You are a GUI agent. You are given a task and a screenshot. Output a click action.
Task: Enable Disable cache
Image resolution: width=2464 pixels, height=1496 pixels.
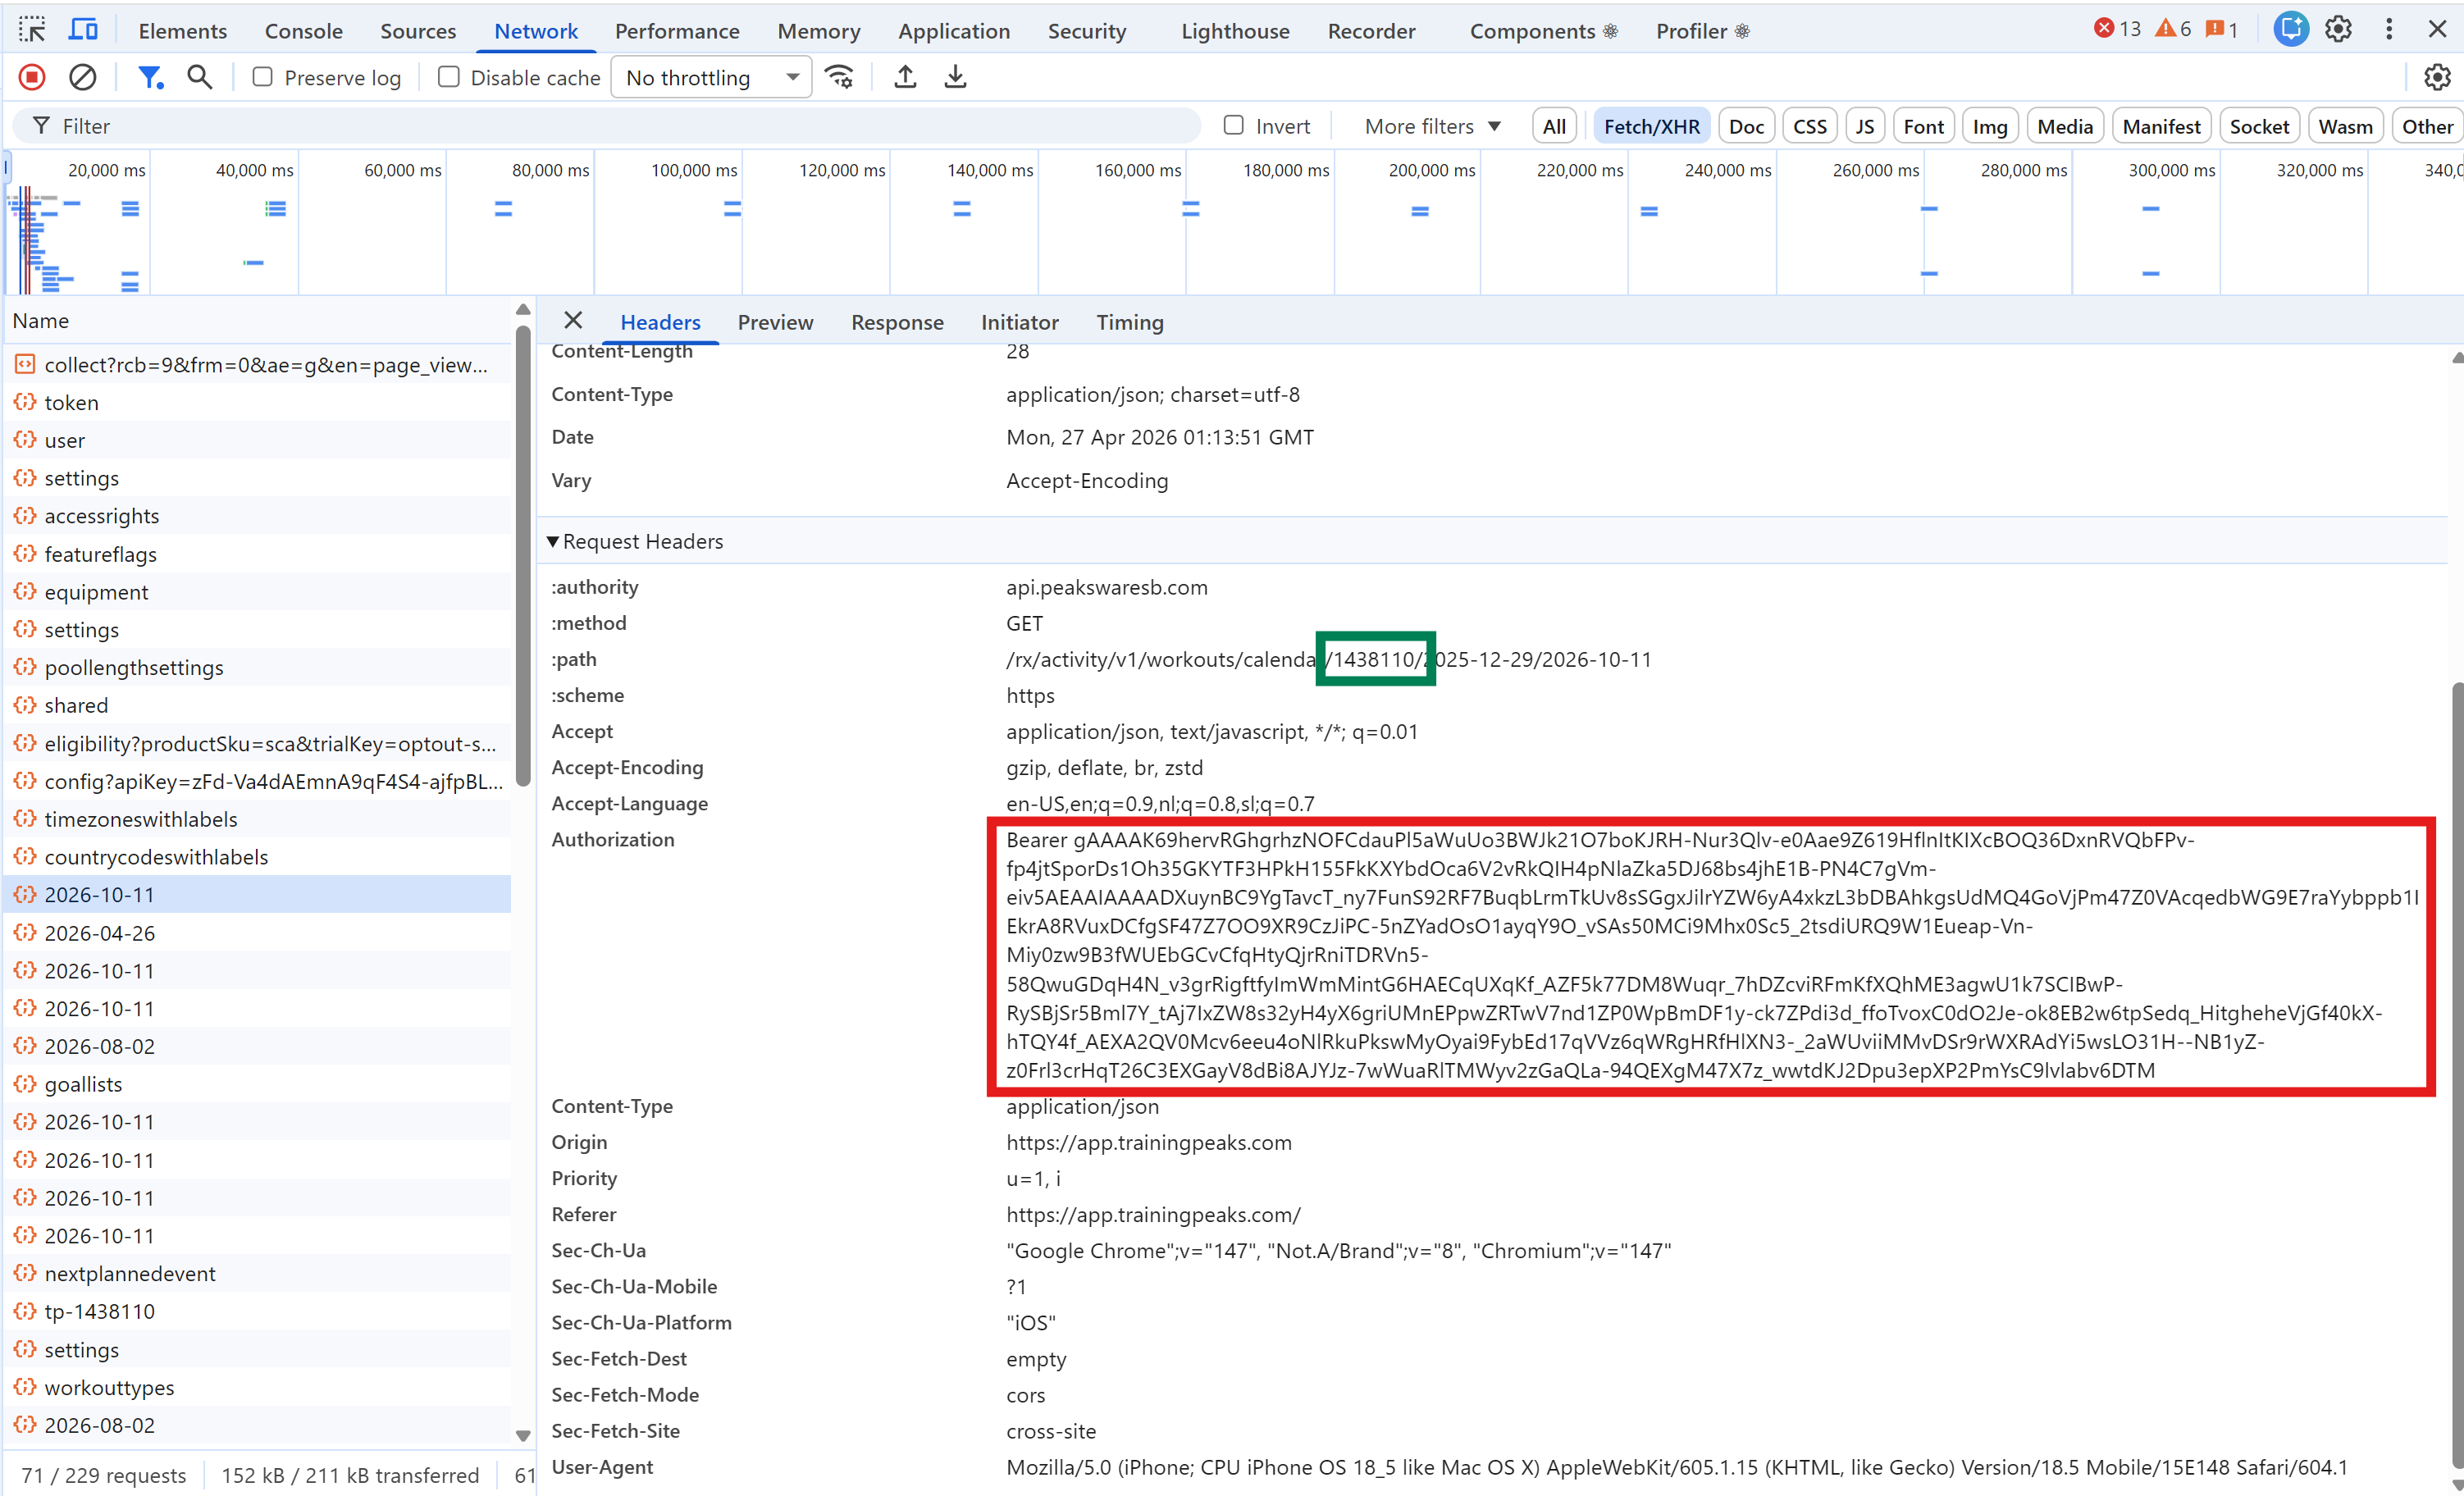coord(448,76)
